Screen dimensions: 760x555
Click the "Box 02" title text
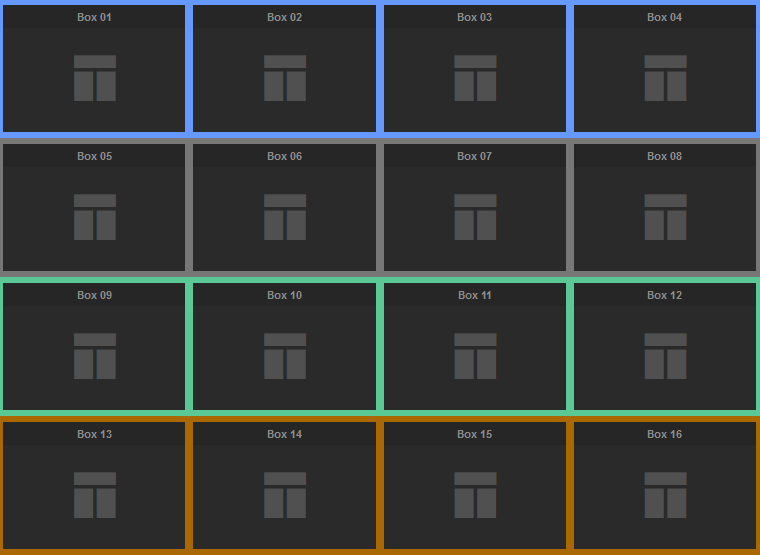click(285, 17)
